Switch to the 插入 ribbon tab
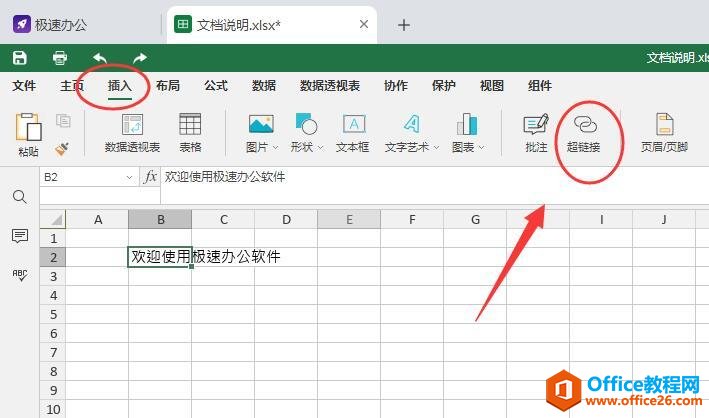The image size is (709, 418). pos(119,86)
